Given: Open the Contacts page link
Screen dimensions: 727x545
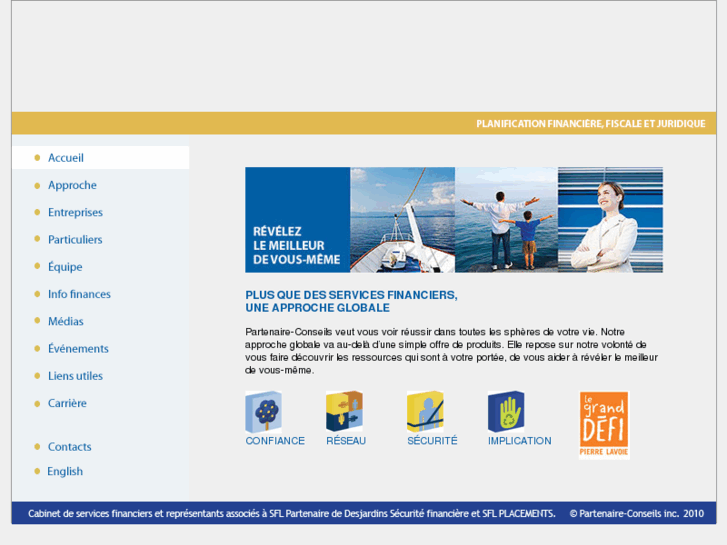Looking at the screenshot, I should pos(70,447).
